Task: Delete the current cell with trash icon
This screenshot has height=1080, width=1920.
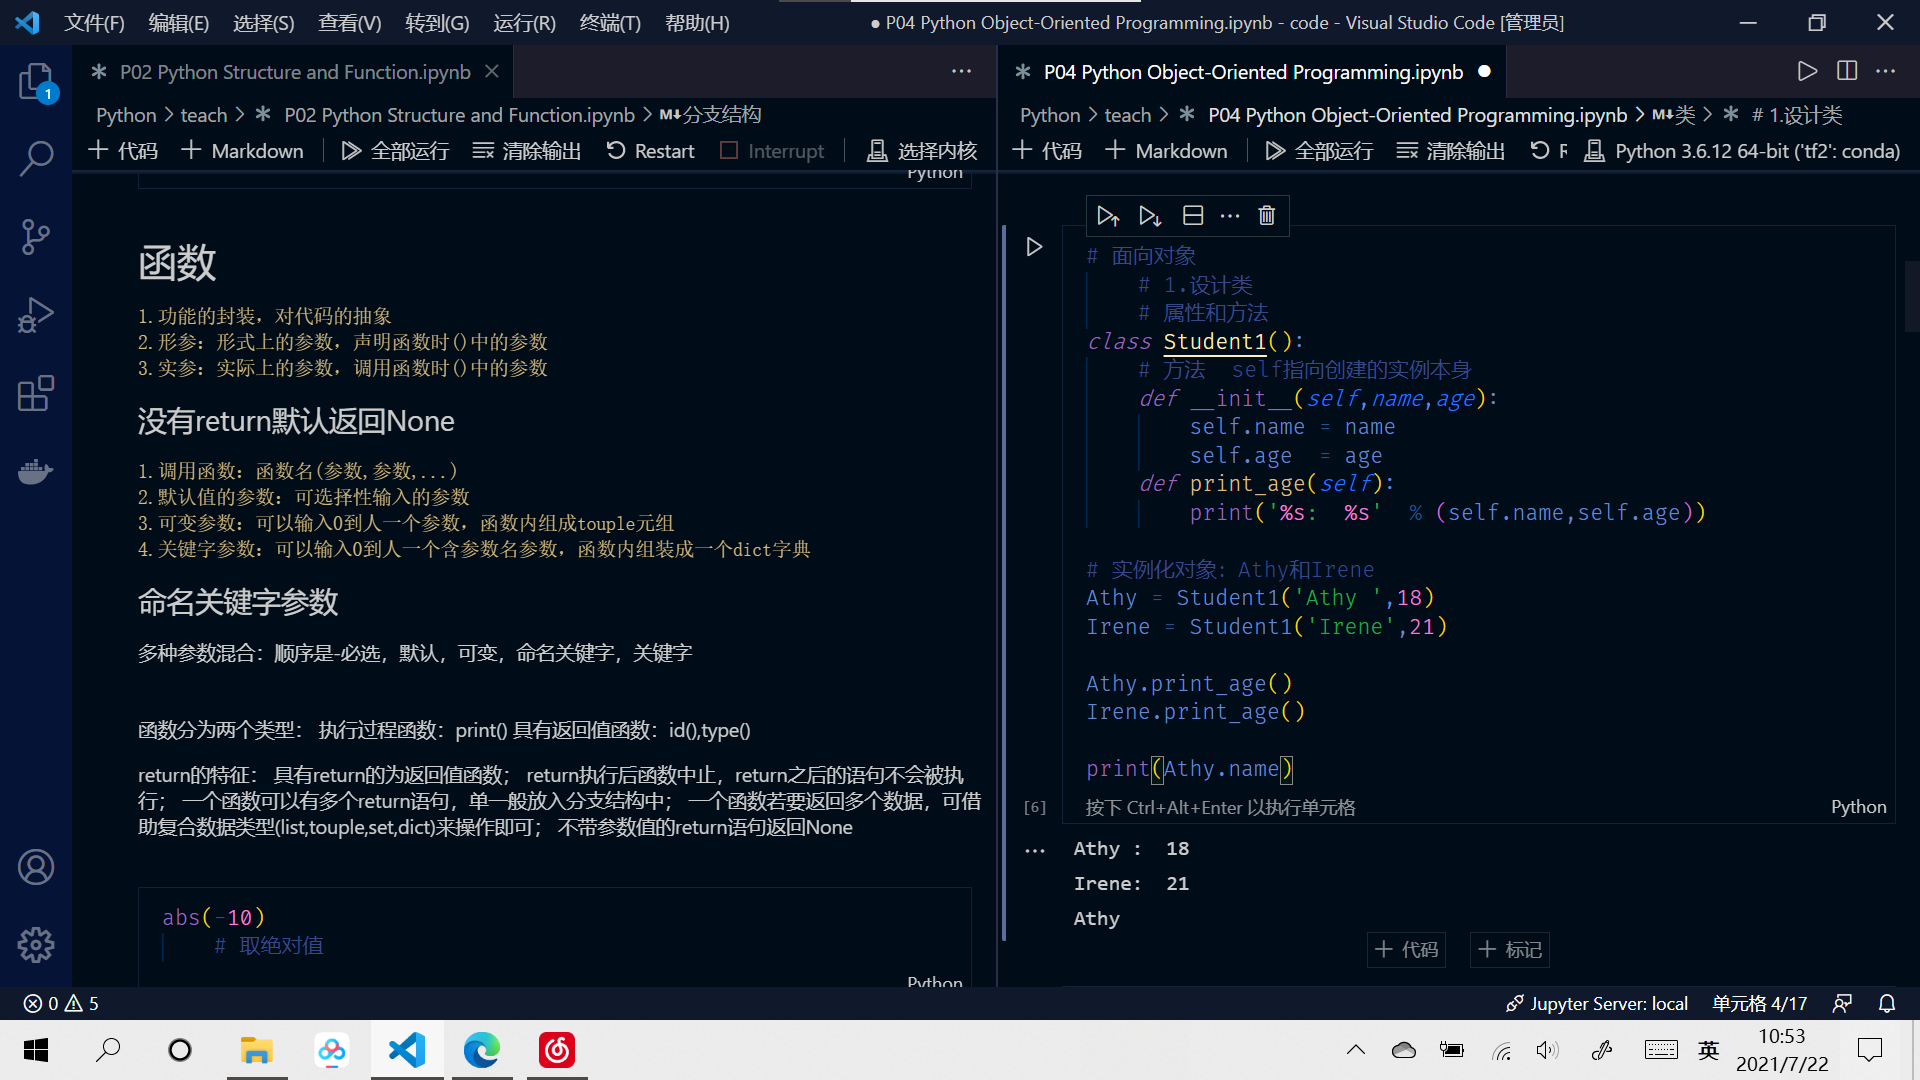Action: 1266,216
